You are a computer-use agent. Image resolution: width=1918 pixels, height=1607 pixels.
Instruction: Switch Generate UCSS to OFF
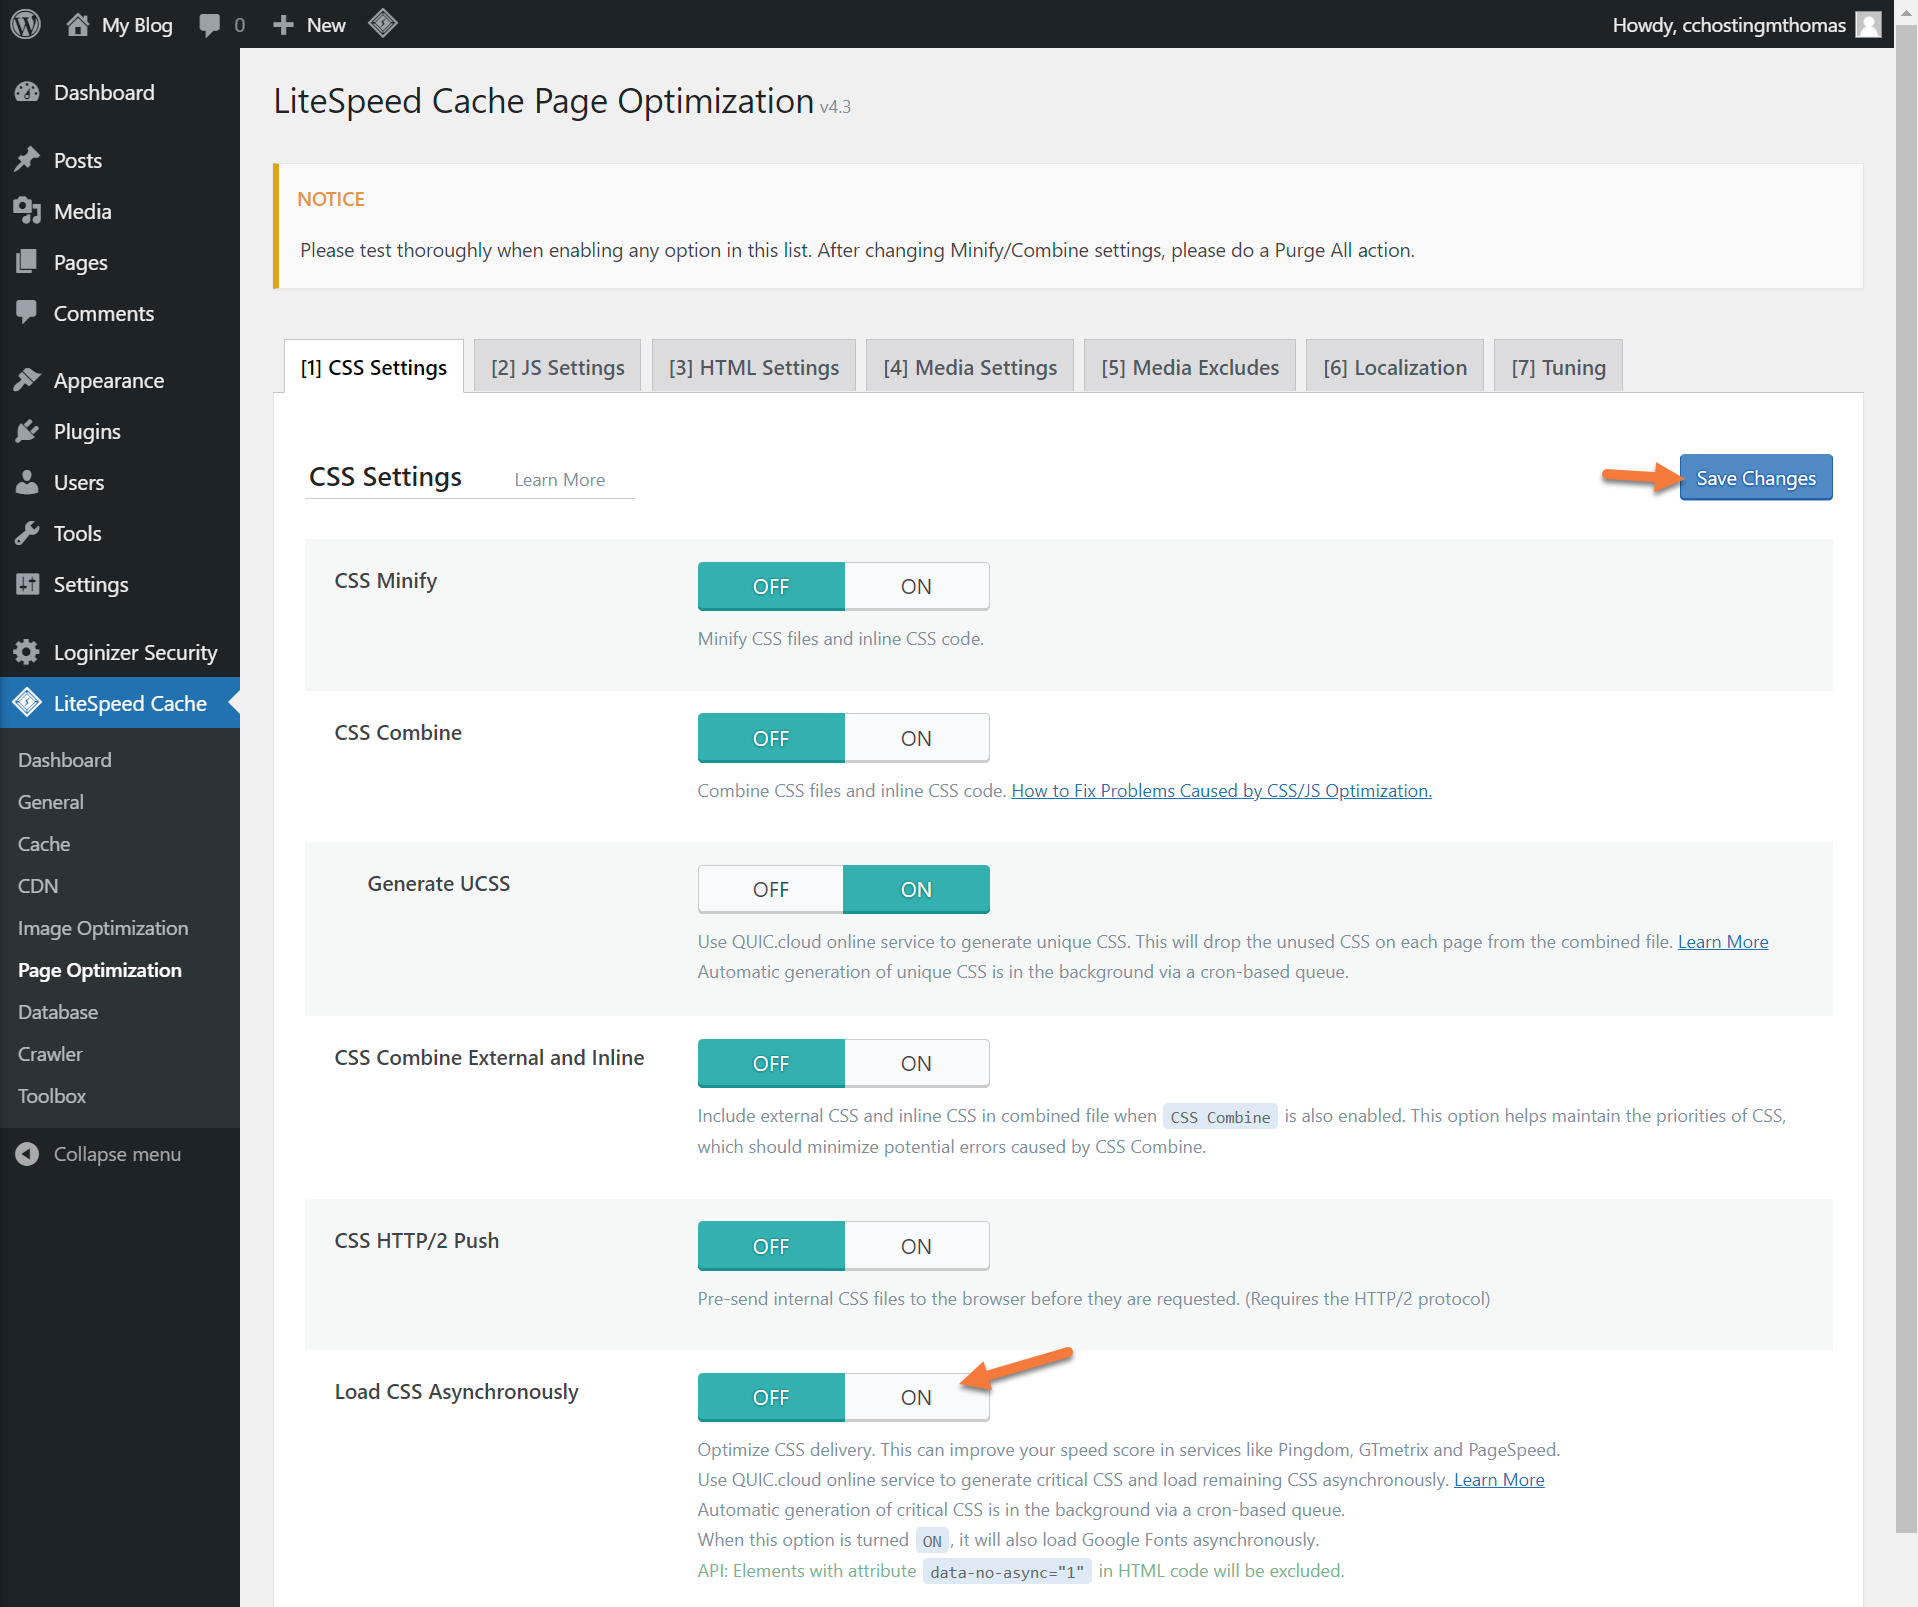point(770,889)
